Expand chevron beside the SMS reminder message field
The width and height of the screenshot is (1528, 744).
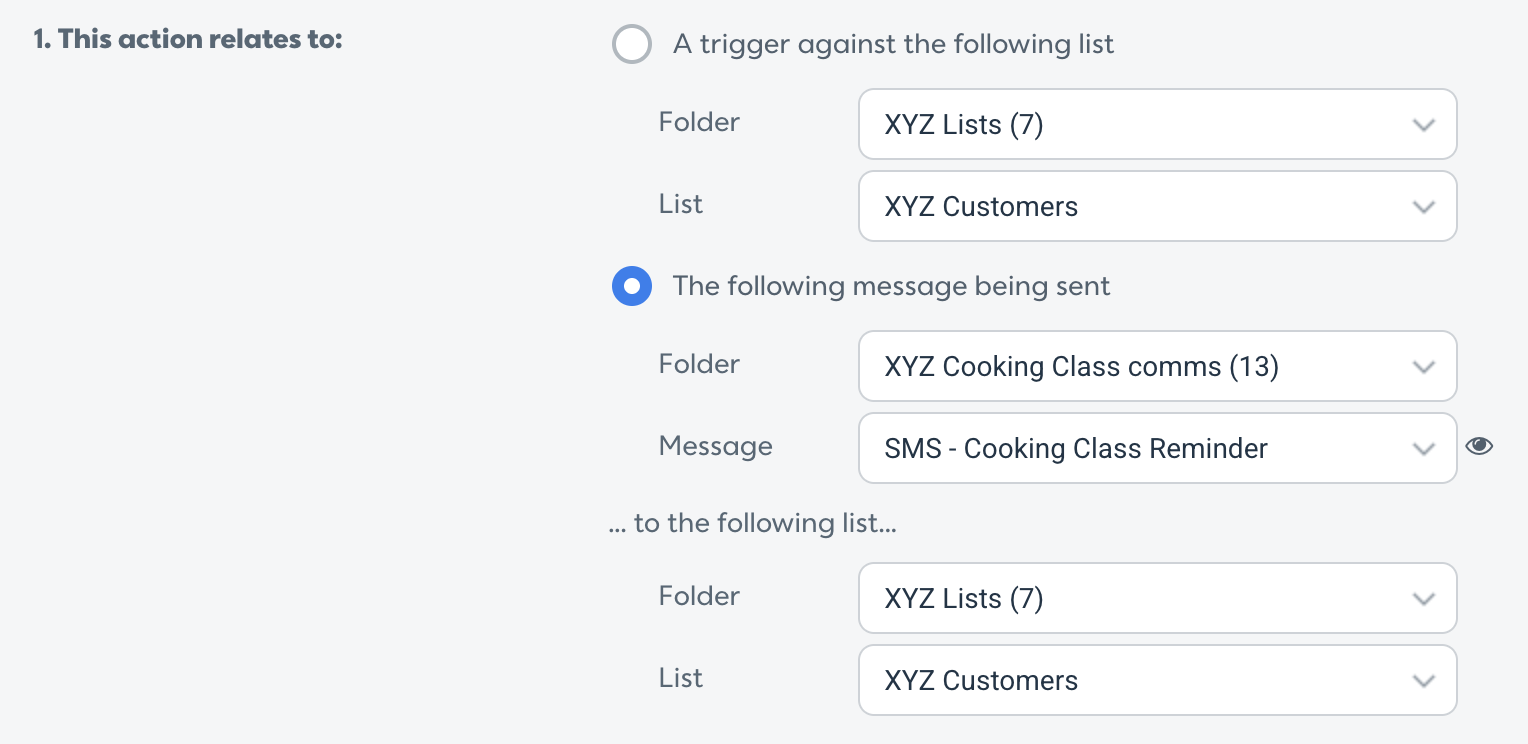click(x=1423, y=449)
